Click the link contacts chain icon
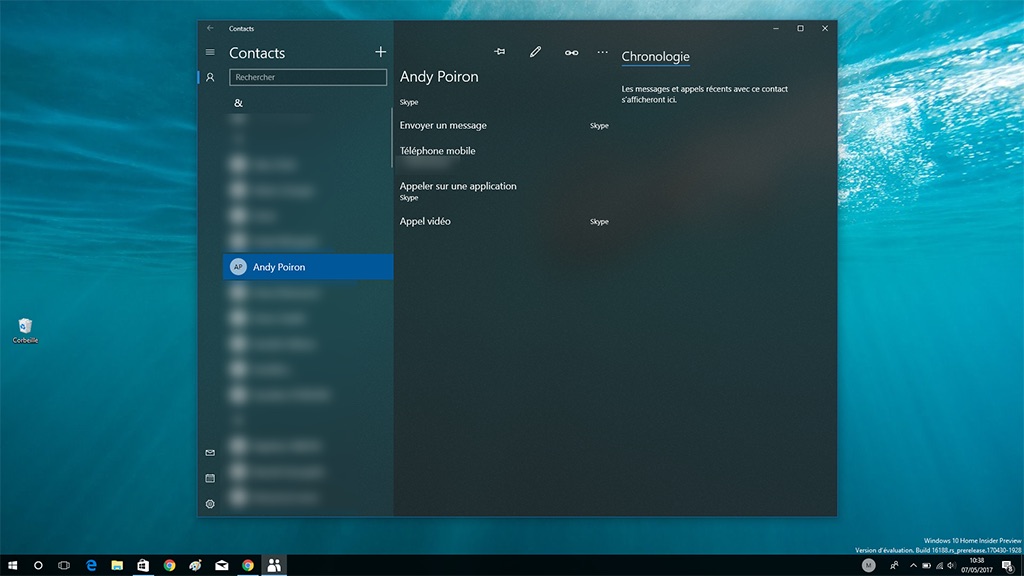This screenshot has height=576, width=1024. click(571, 52)
